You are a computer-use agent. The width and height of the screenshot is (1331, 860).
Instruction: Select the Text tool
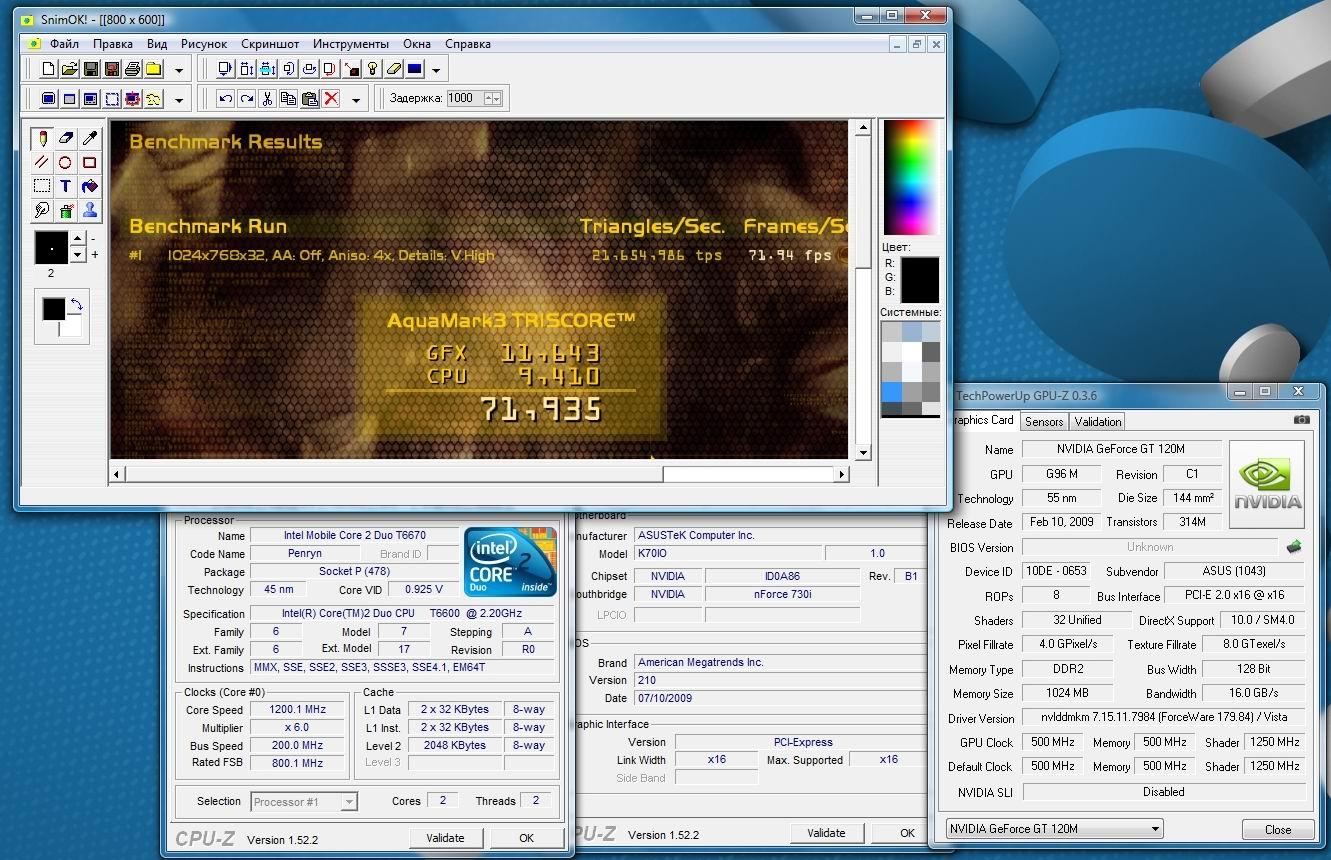pyautogui.click(x=65, y=186)
